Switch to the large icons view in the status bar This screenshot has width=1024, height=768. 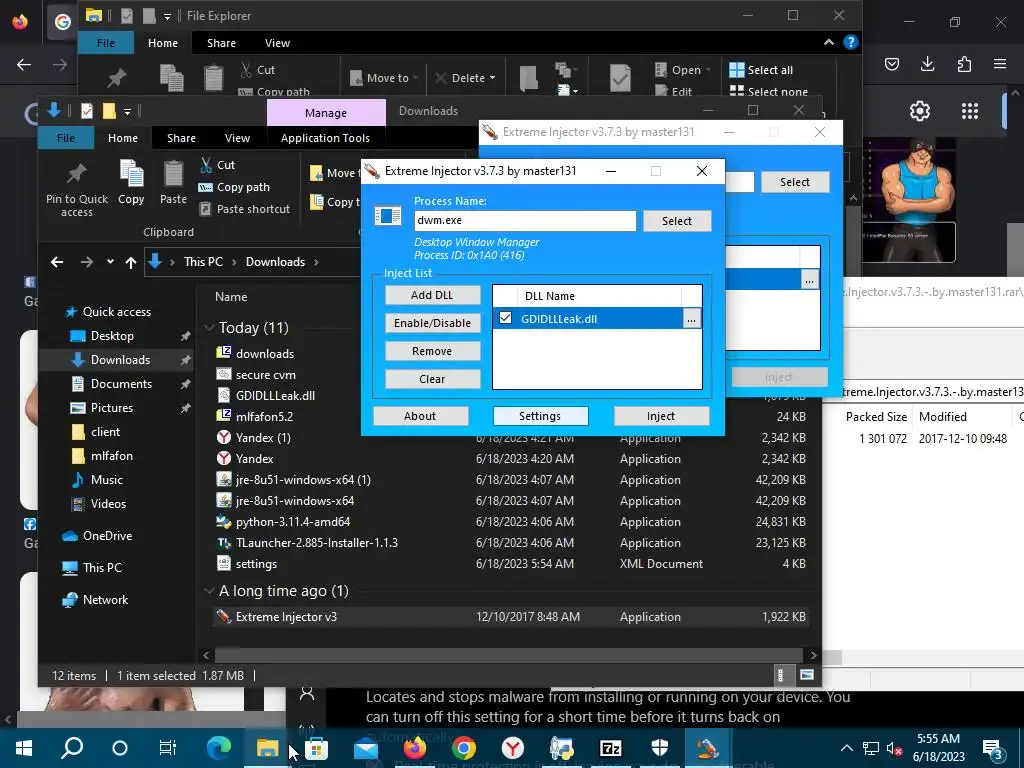point(807,675)
